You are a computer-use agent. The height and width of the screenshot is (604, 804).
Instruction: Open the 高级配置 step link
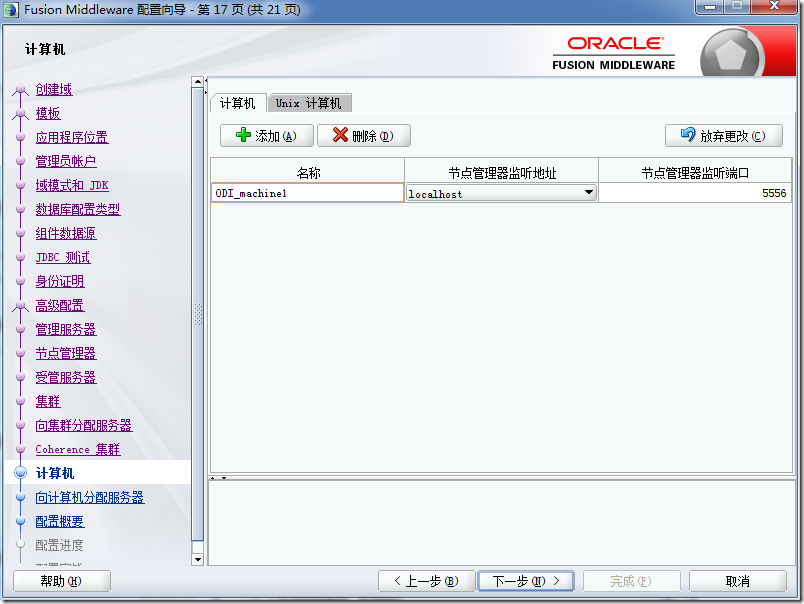(60, 306)
